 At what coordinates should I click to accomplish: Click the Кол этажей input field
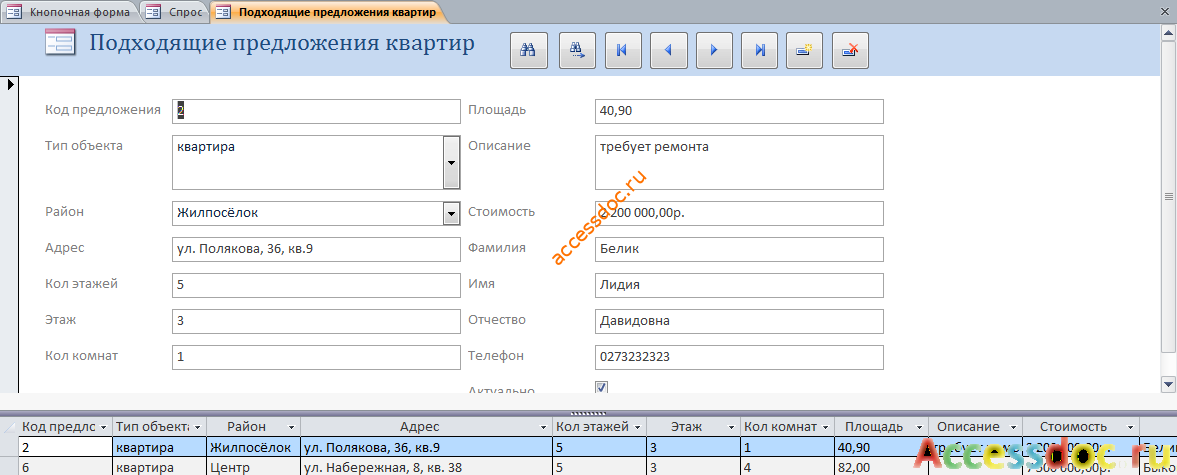pos(316,285)
